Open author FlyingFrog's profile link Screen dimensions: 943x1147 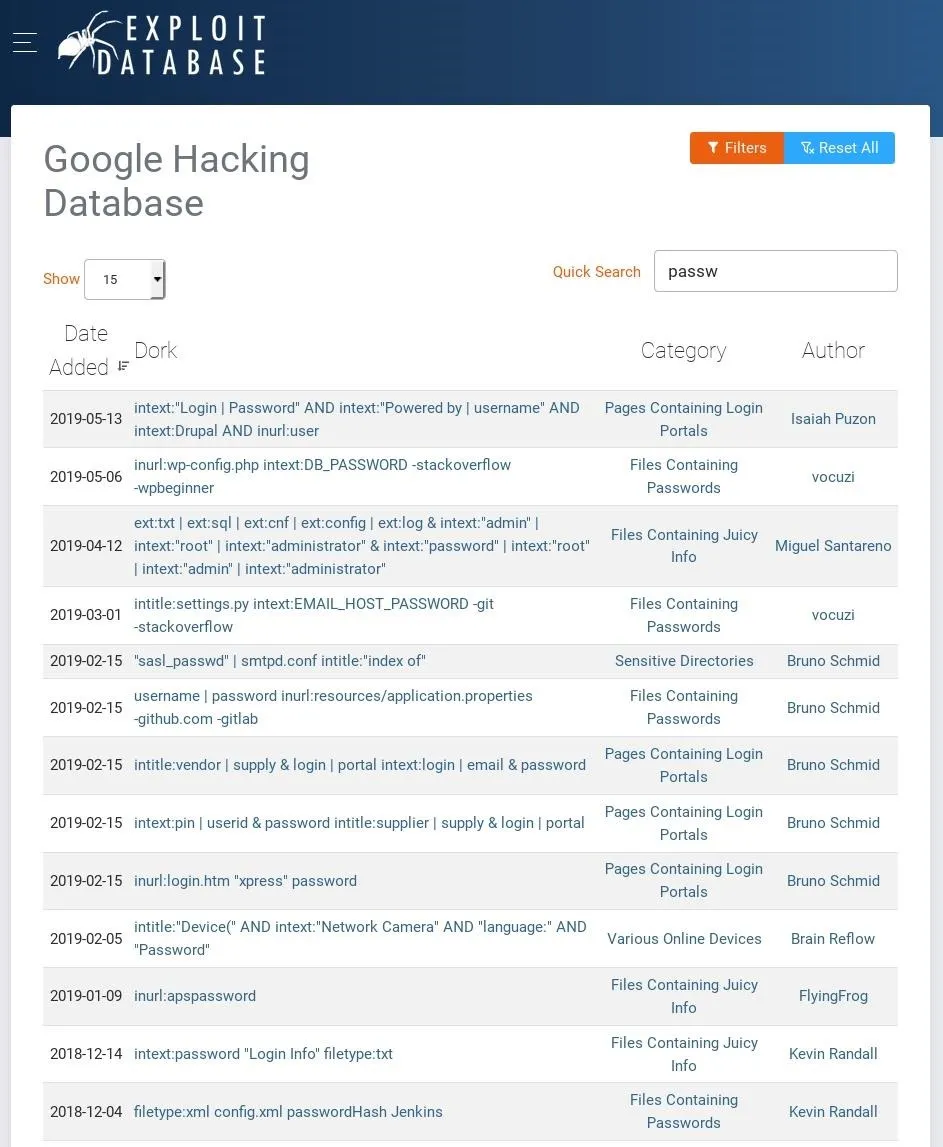coord(833,996)
